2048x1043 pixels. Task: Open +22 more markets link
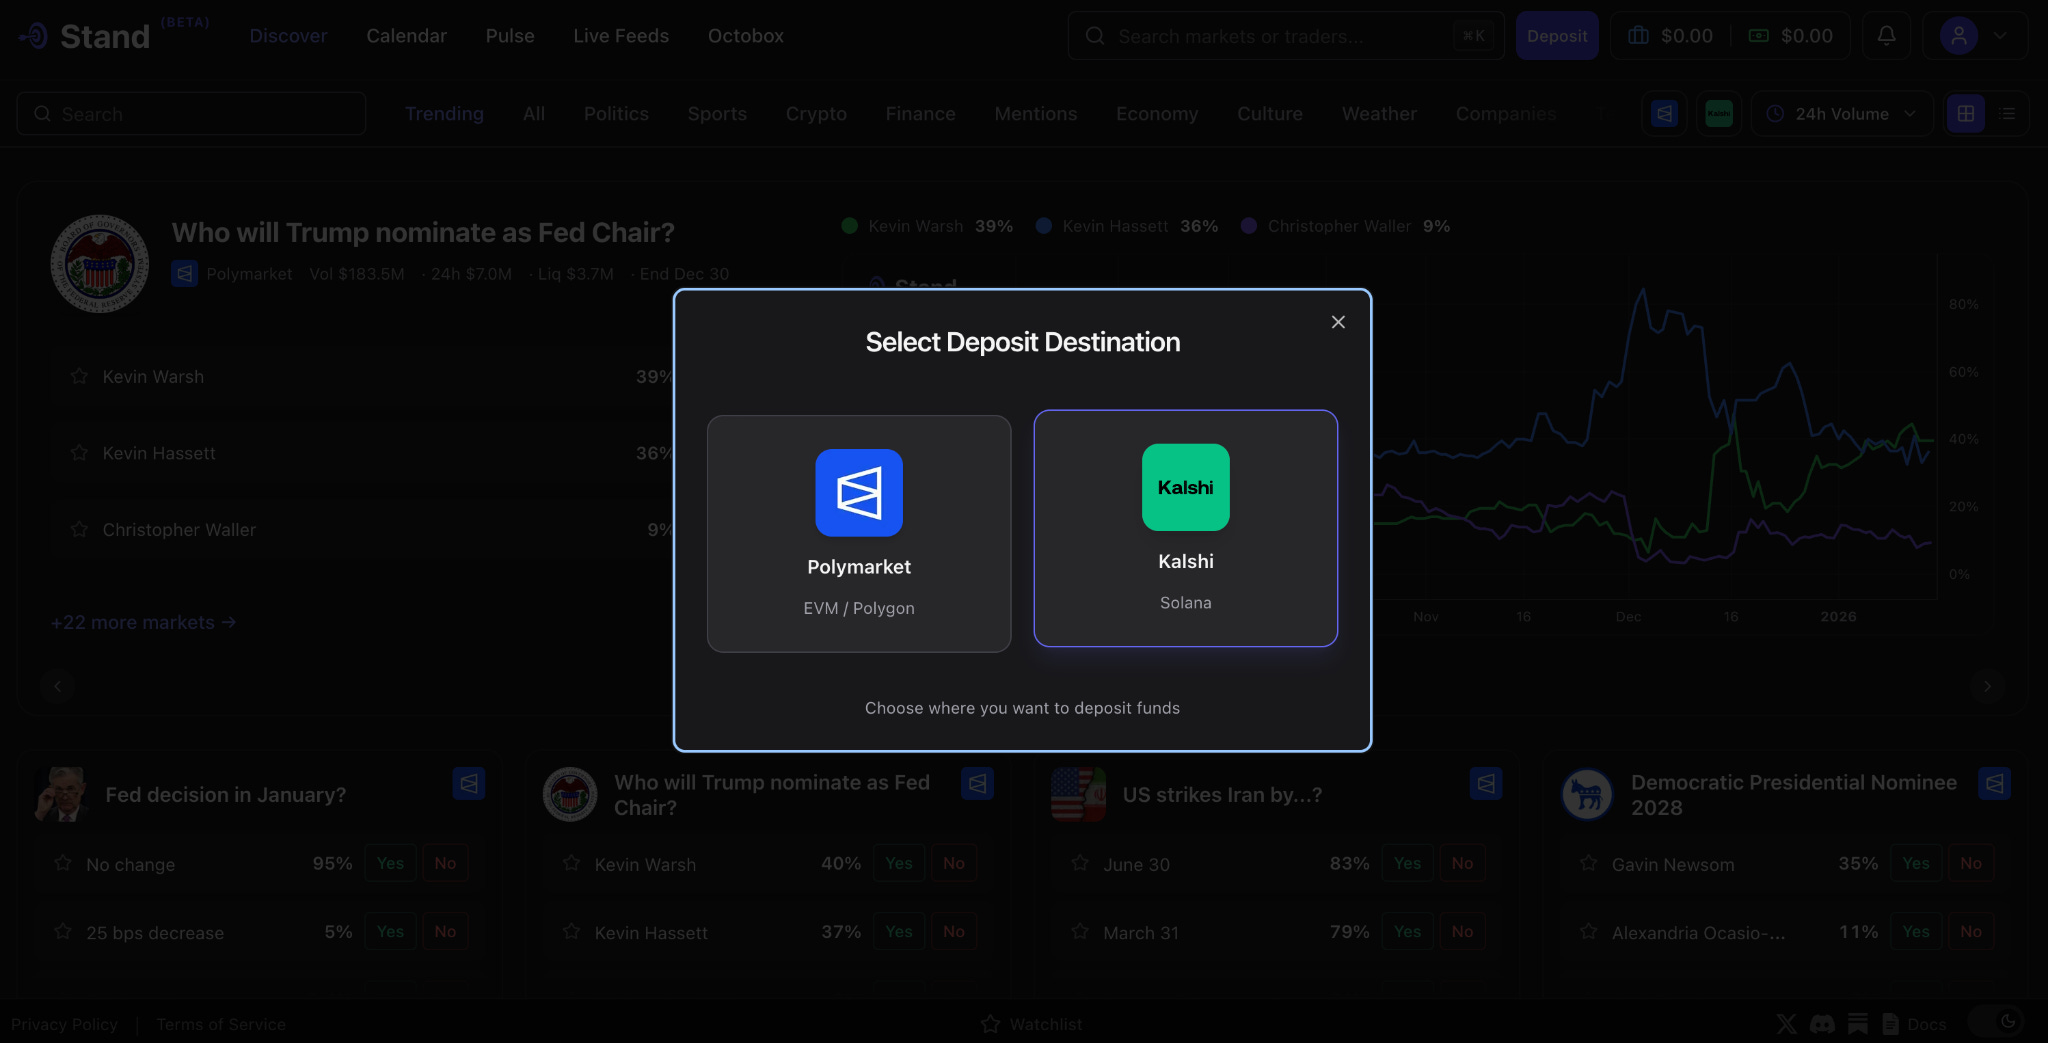point(143,622)
